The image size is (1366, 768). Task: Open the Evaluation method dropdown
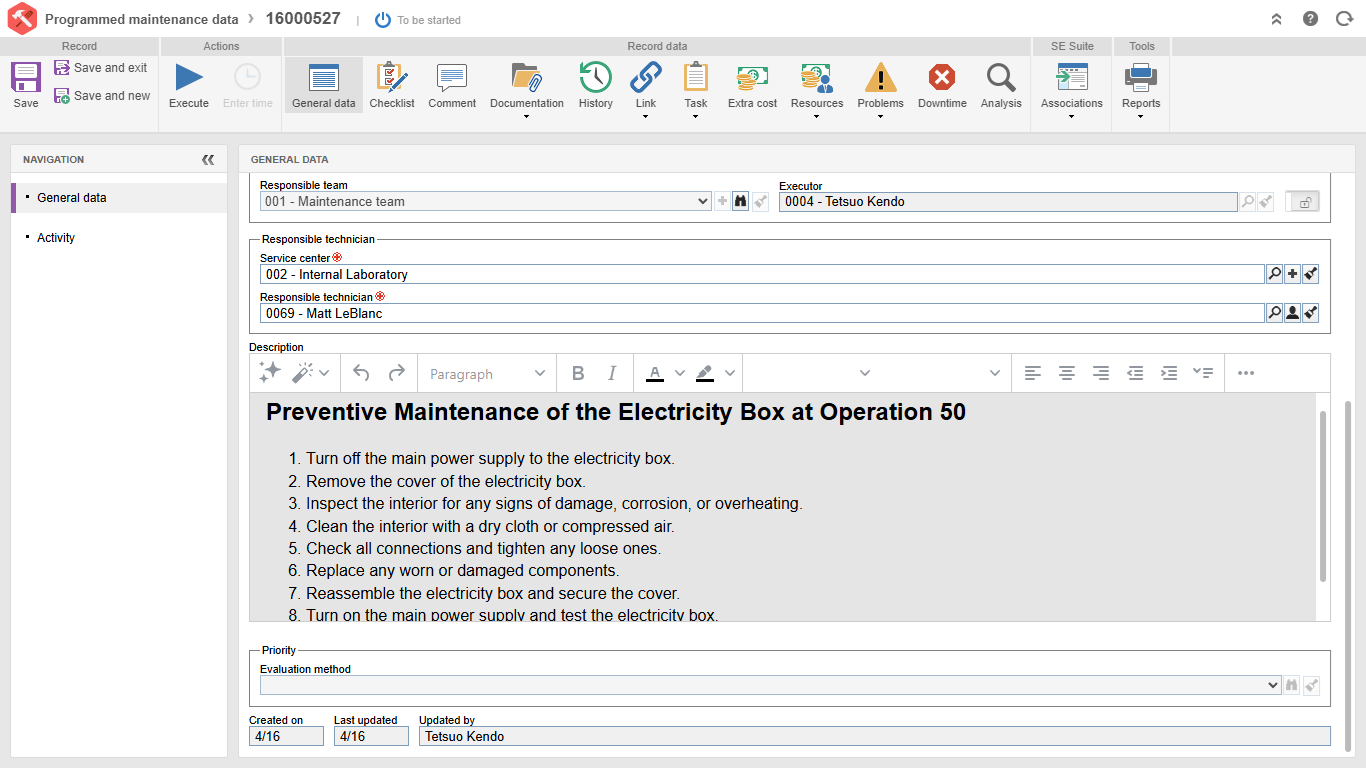(x=771, y=685)
